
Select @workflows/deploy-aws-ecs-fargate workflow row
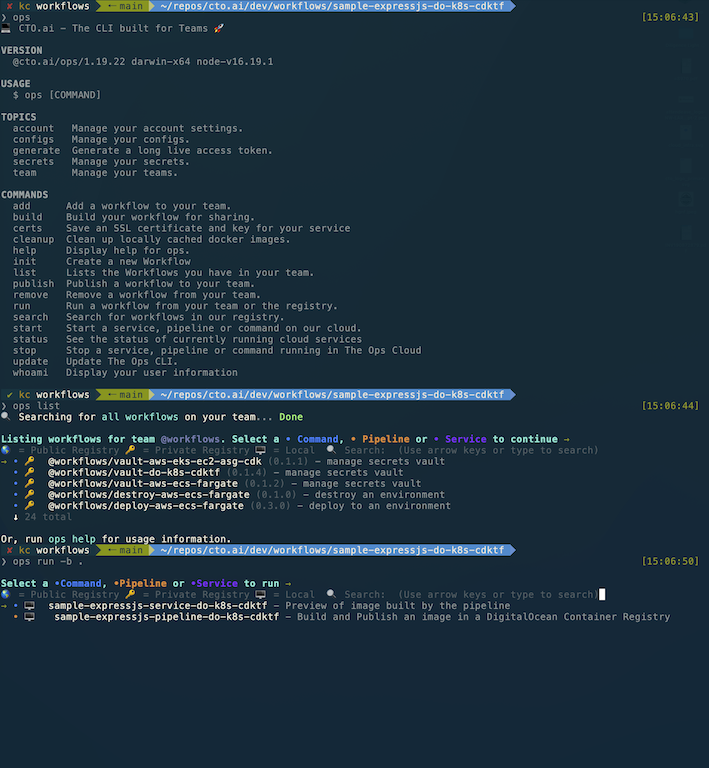(x=232, y=506)
